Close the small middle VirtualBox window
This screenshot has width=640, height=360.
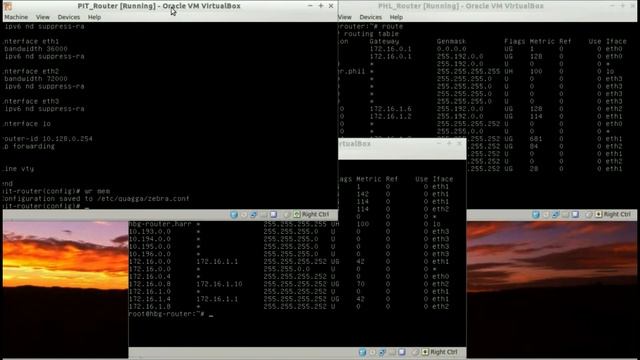(x=460, y=144)
